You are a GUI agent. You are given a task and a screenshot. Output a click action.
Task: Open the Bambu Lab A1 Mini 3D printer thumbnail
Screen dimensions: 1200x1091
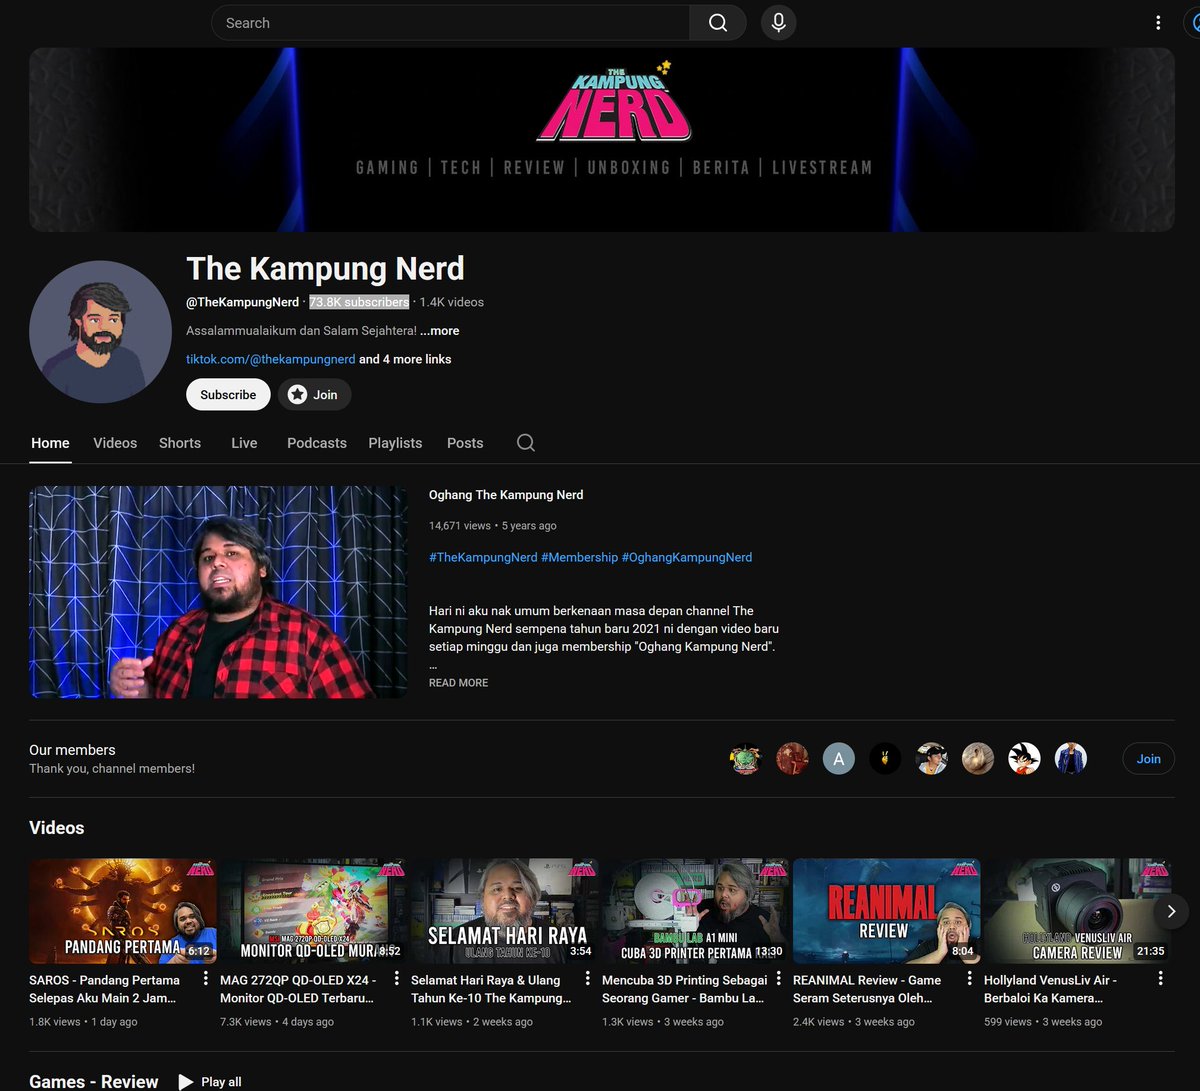coord(695,911)
